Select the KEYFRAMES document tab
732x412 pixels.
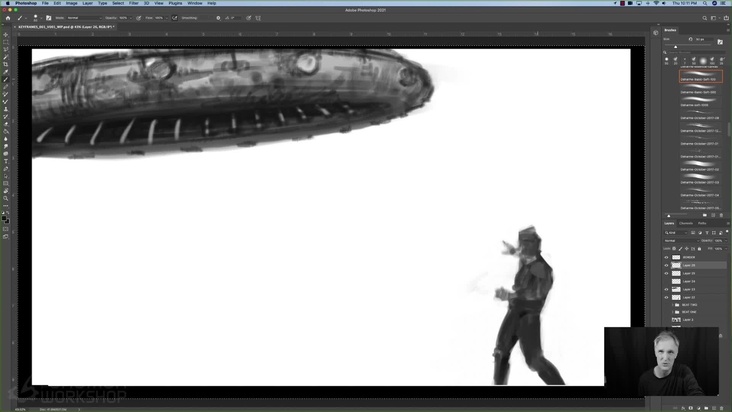(x=65, y=27)
